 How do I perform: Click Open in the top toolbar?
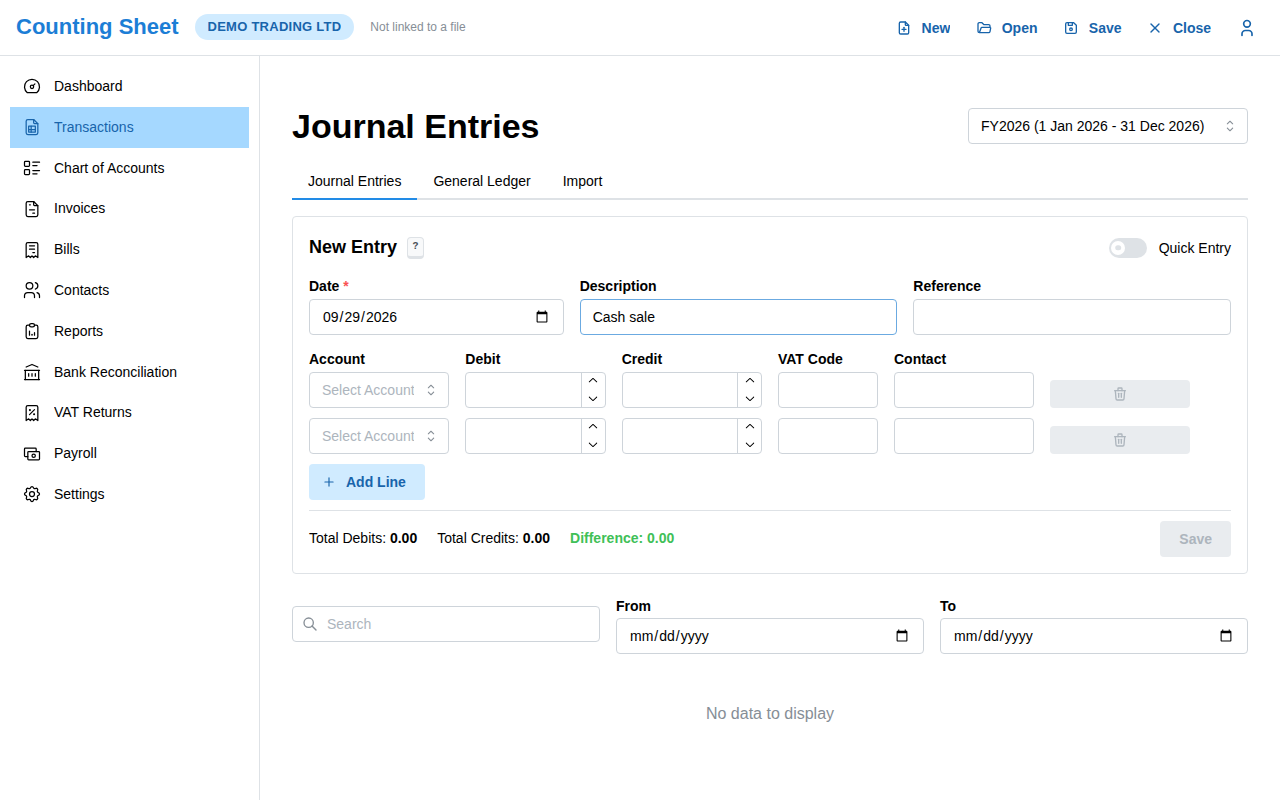point(1007,28)
